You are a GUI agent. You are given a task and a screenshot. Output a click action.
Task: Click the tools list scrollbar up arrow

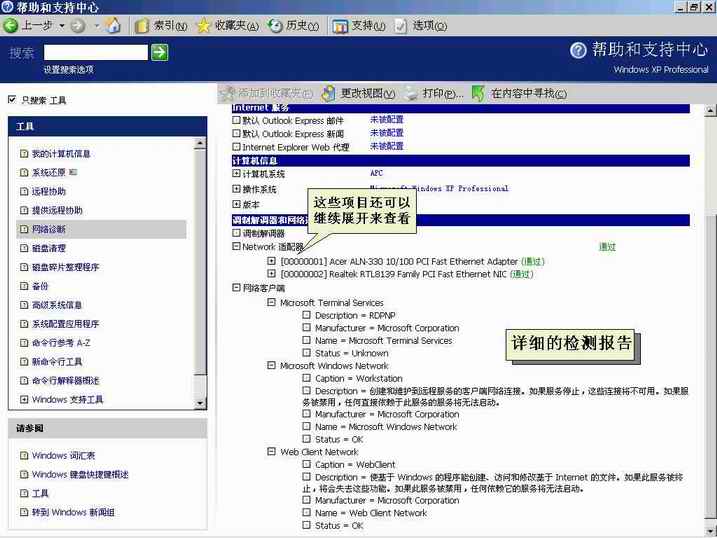point(200,144)
